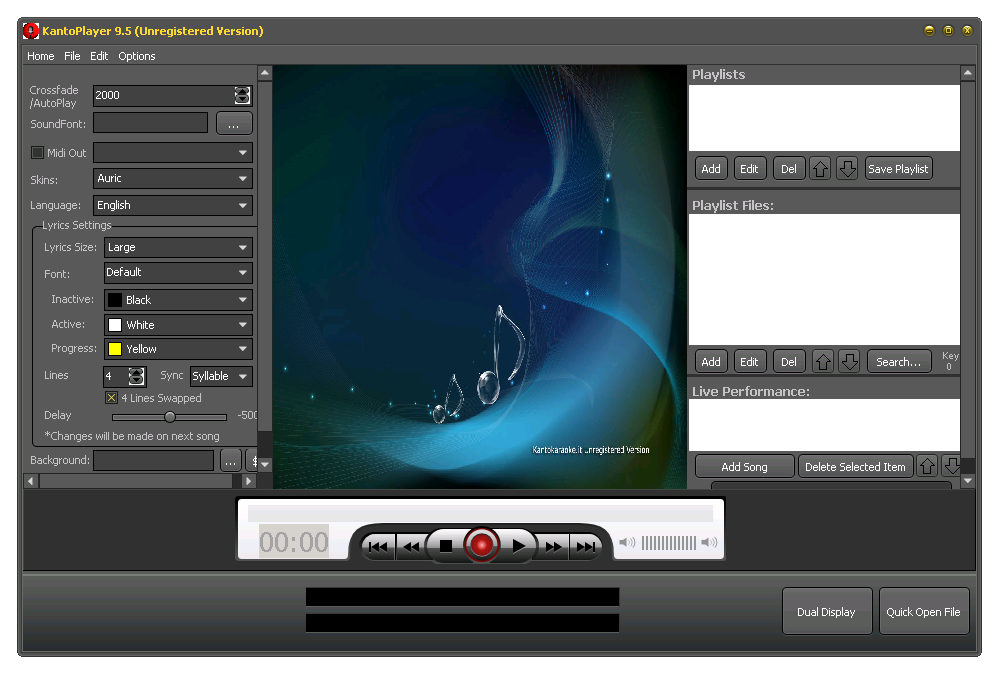Click settings panel horizontal scrollbar right arrow
Viewport: 1002px width, 683px height.
click(249, 480)
